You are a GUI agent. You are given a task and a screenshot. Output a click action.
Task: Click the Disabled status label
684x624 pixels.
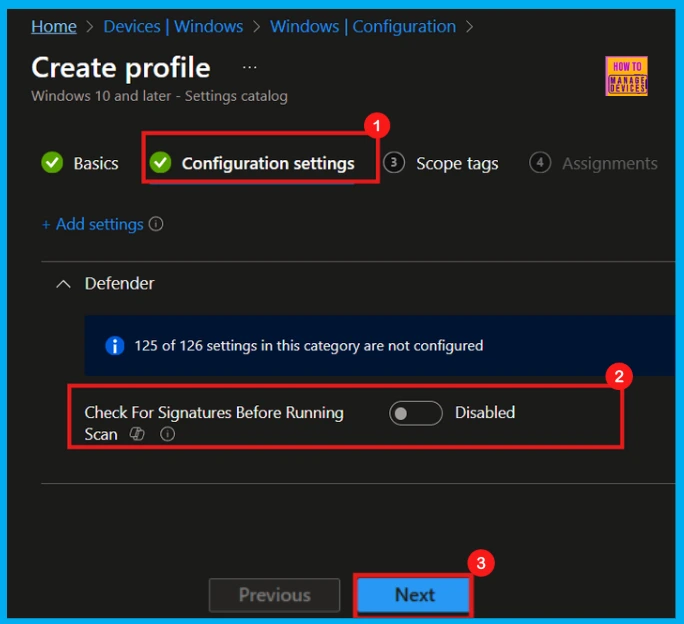pos(485,412)
